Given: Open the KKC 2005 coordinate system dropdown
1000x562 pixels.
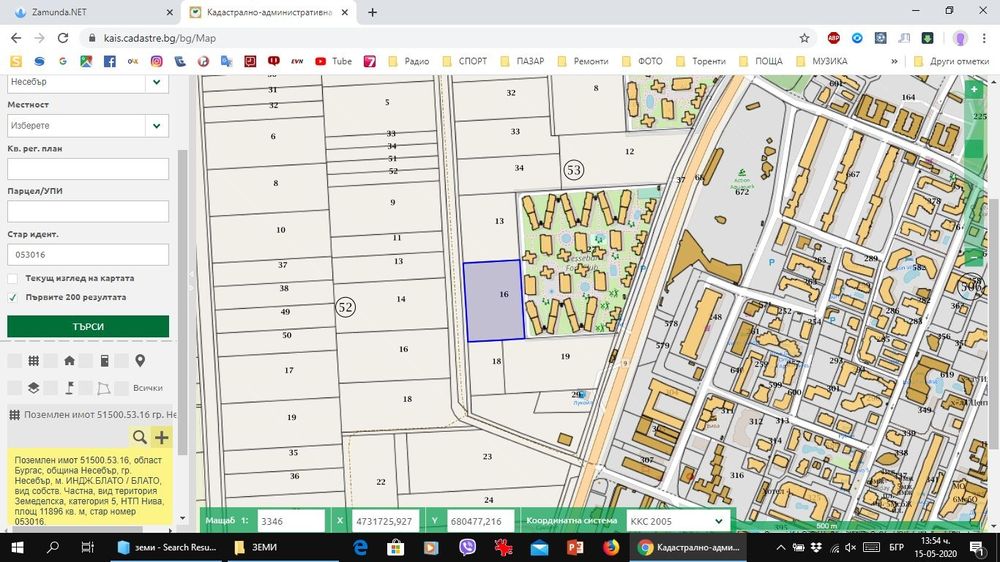Looking at the screenshot, I should click(677, 521).
